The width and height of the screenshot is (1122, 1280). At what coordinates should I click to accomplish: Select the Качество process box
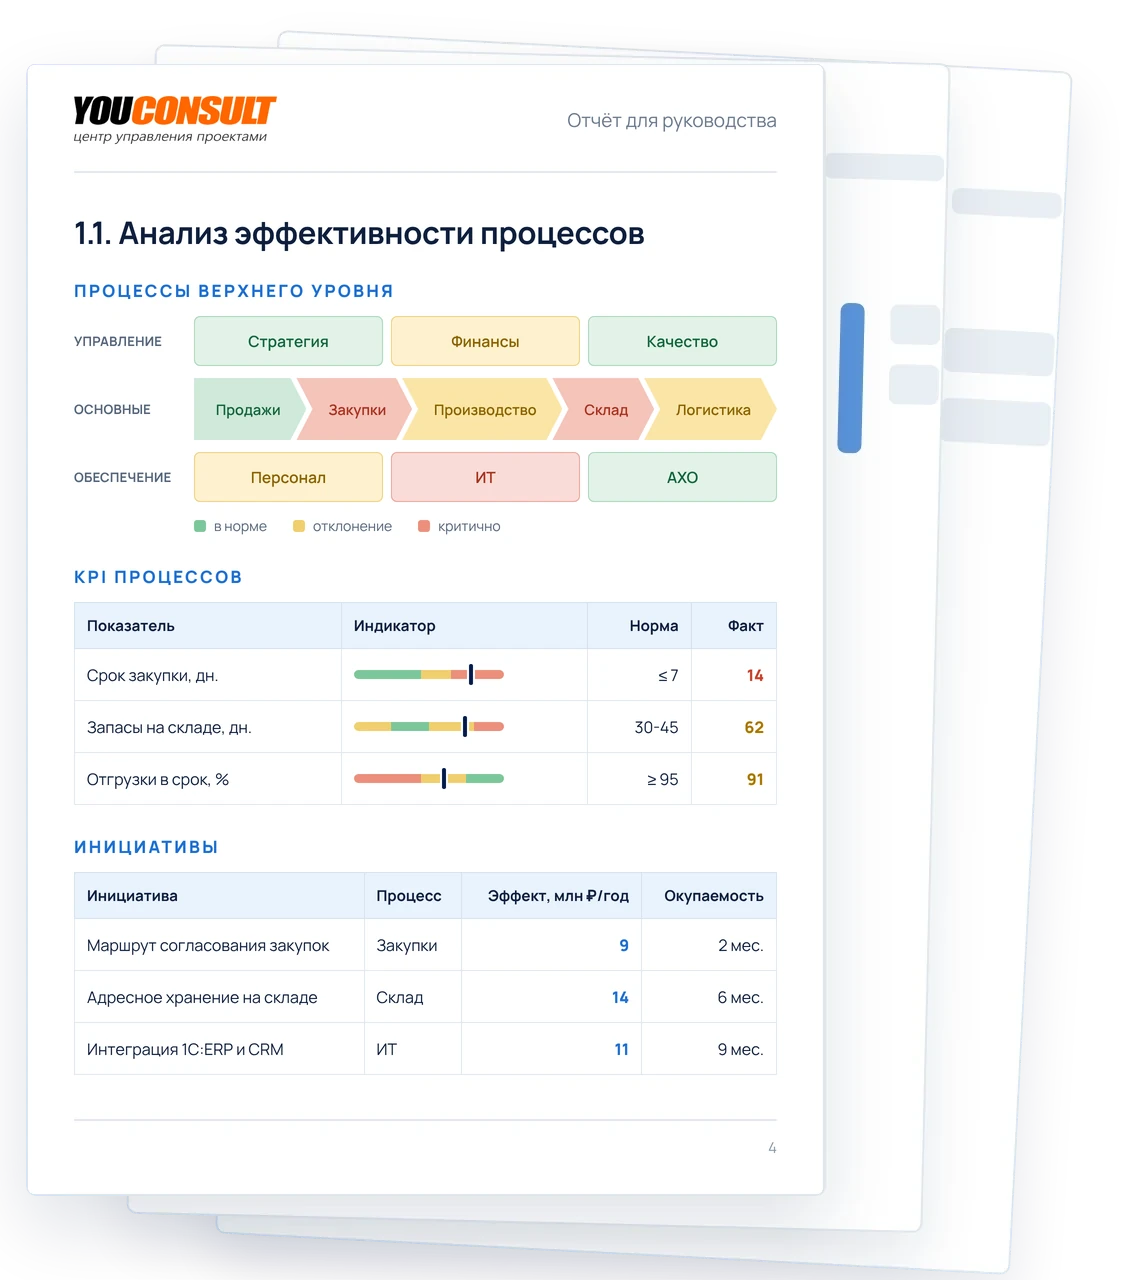(682, 341)
